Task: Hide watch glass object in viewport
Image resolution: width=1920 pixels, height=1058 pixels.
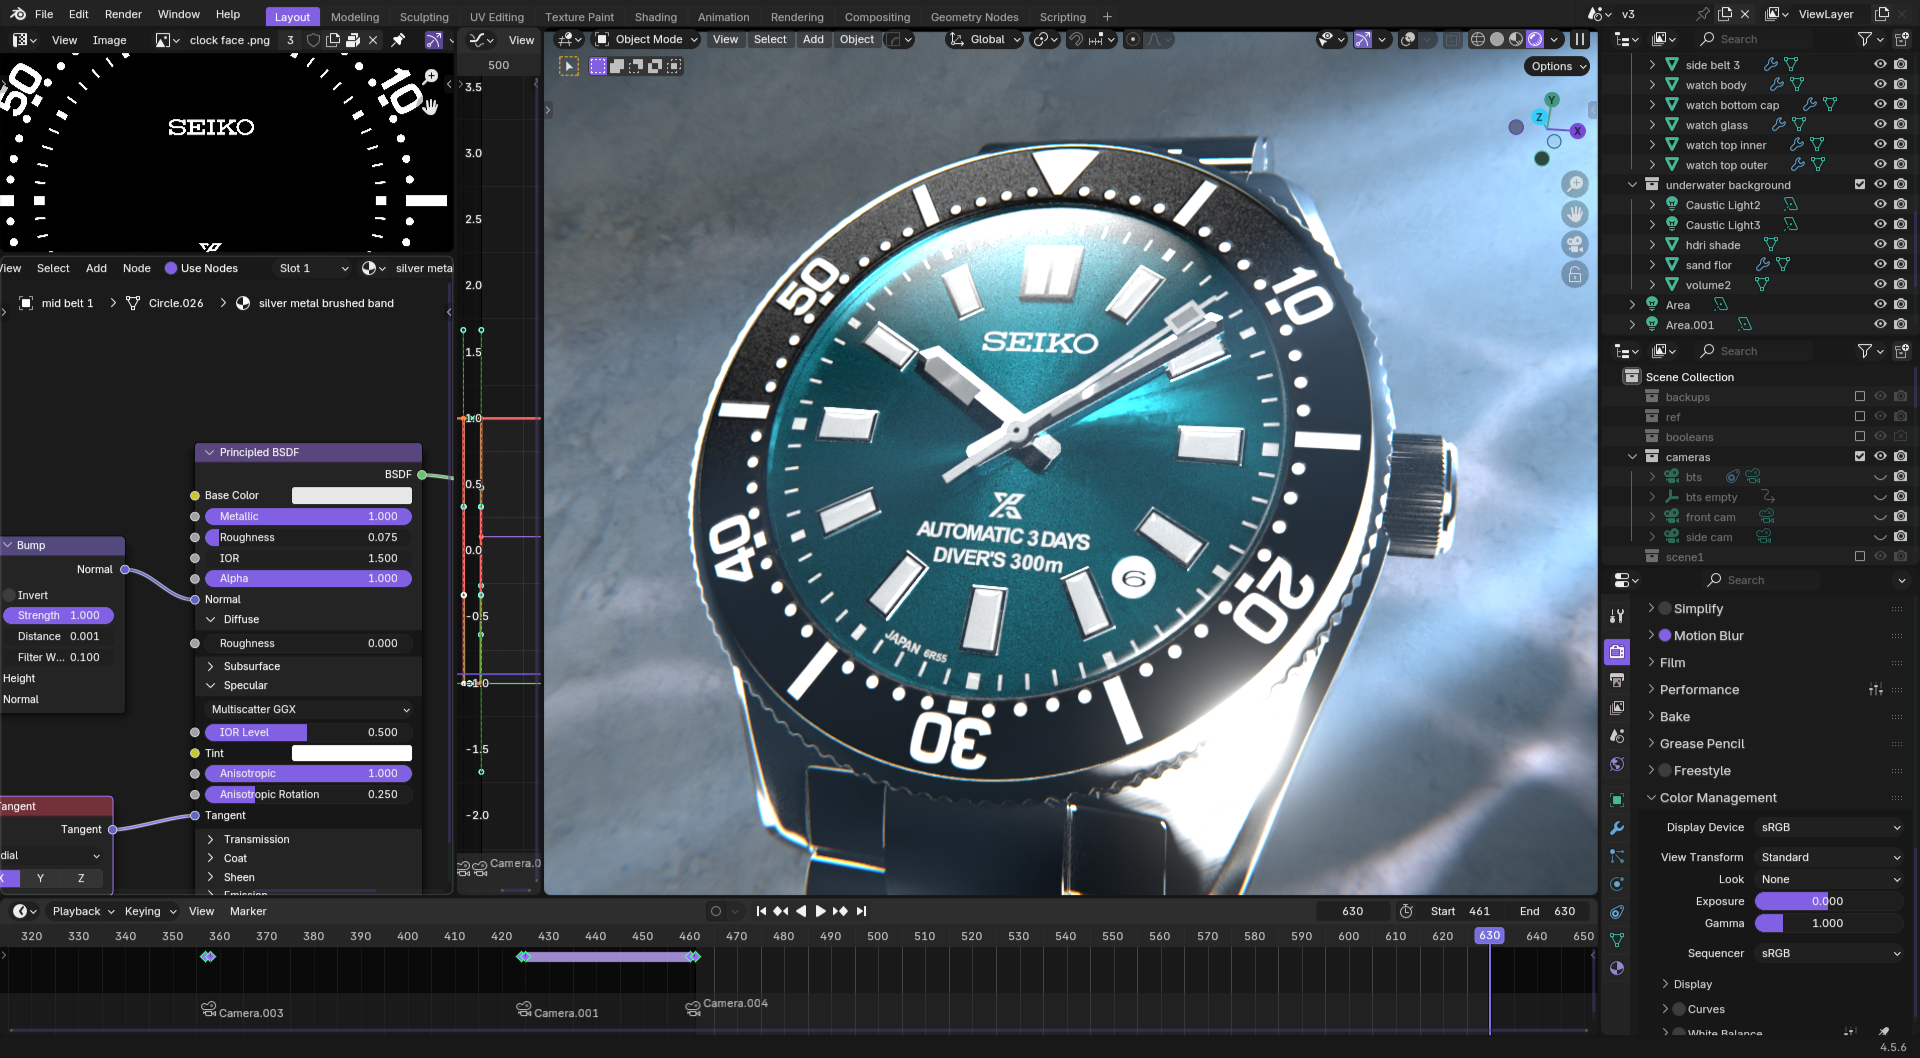Action: click(1880, 125)
